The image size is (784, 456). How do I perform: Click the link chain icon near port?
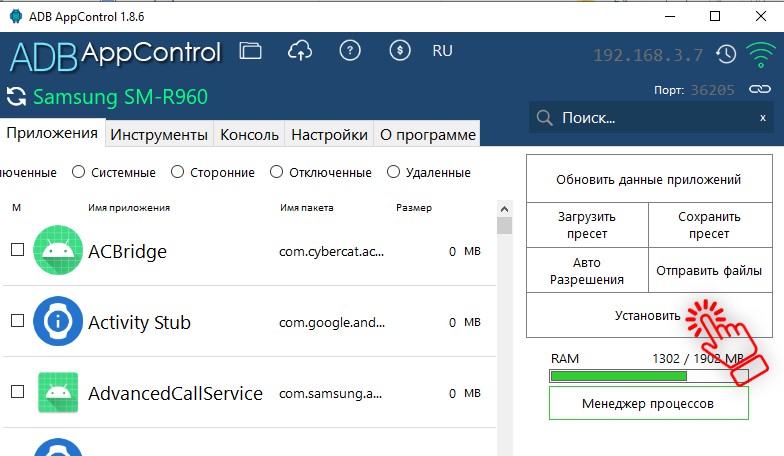coord(761,90)
